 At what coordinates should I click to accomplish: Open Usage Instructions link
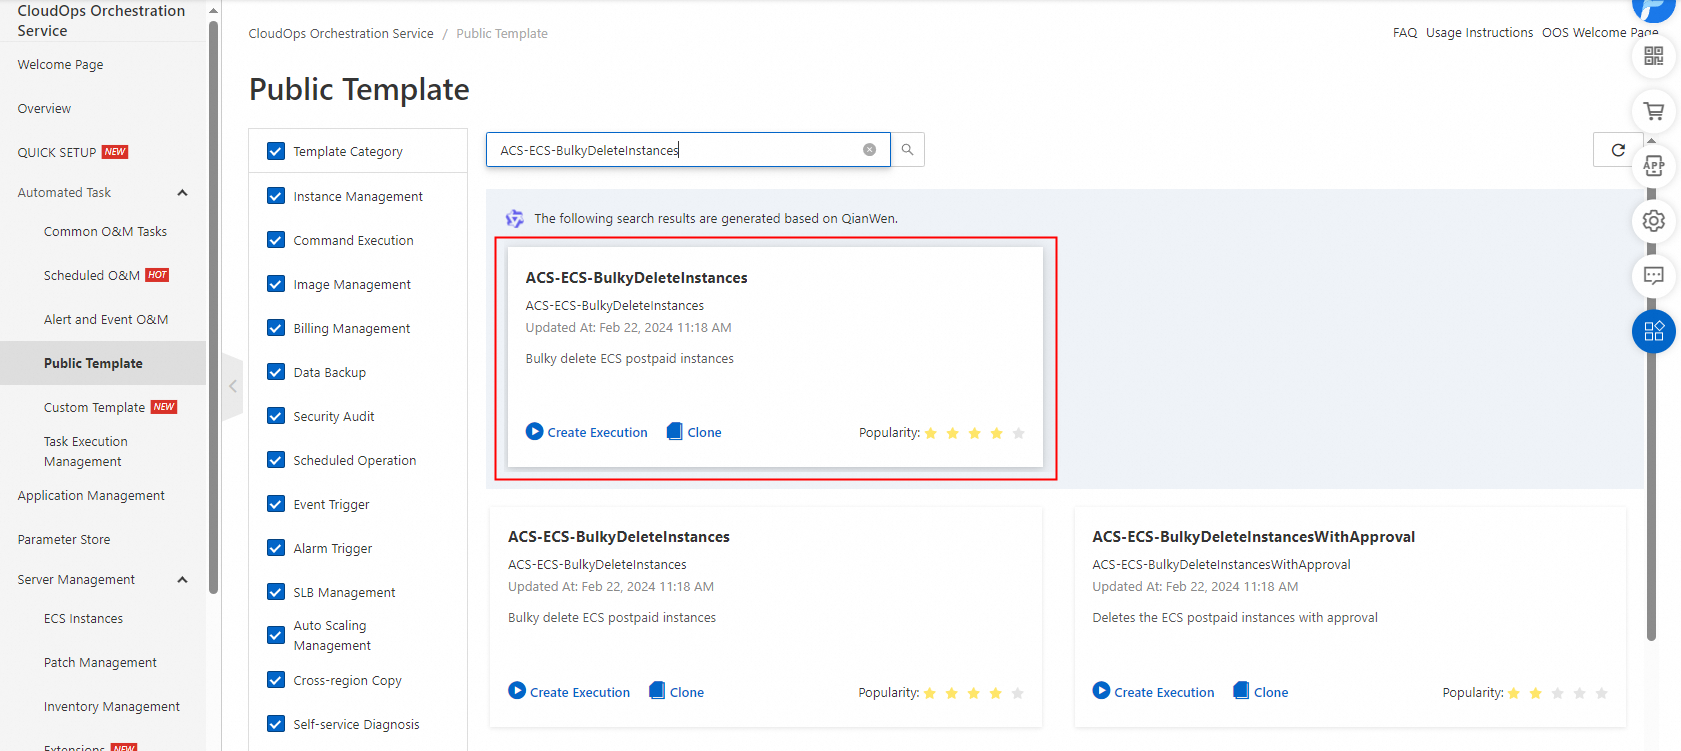1479,33
